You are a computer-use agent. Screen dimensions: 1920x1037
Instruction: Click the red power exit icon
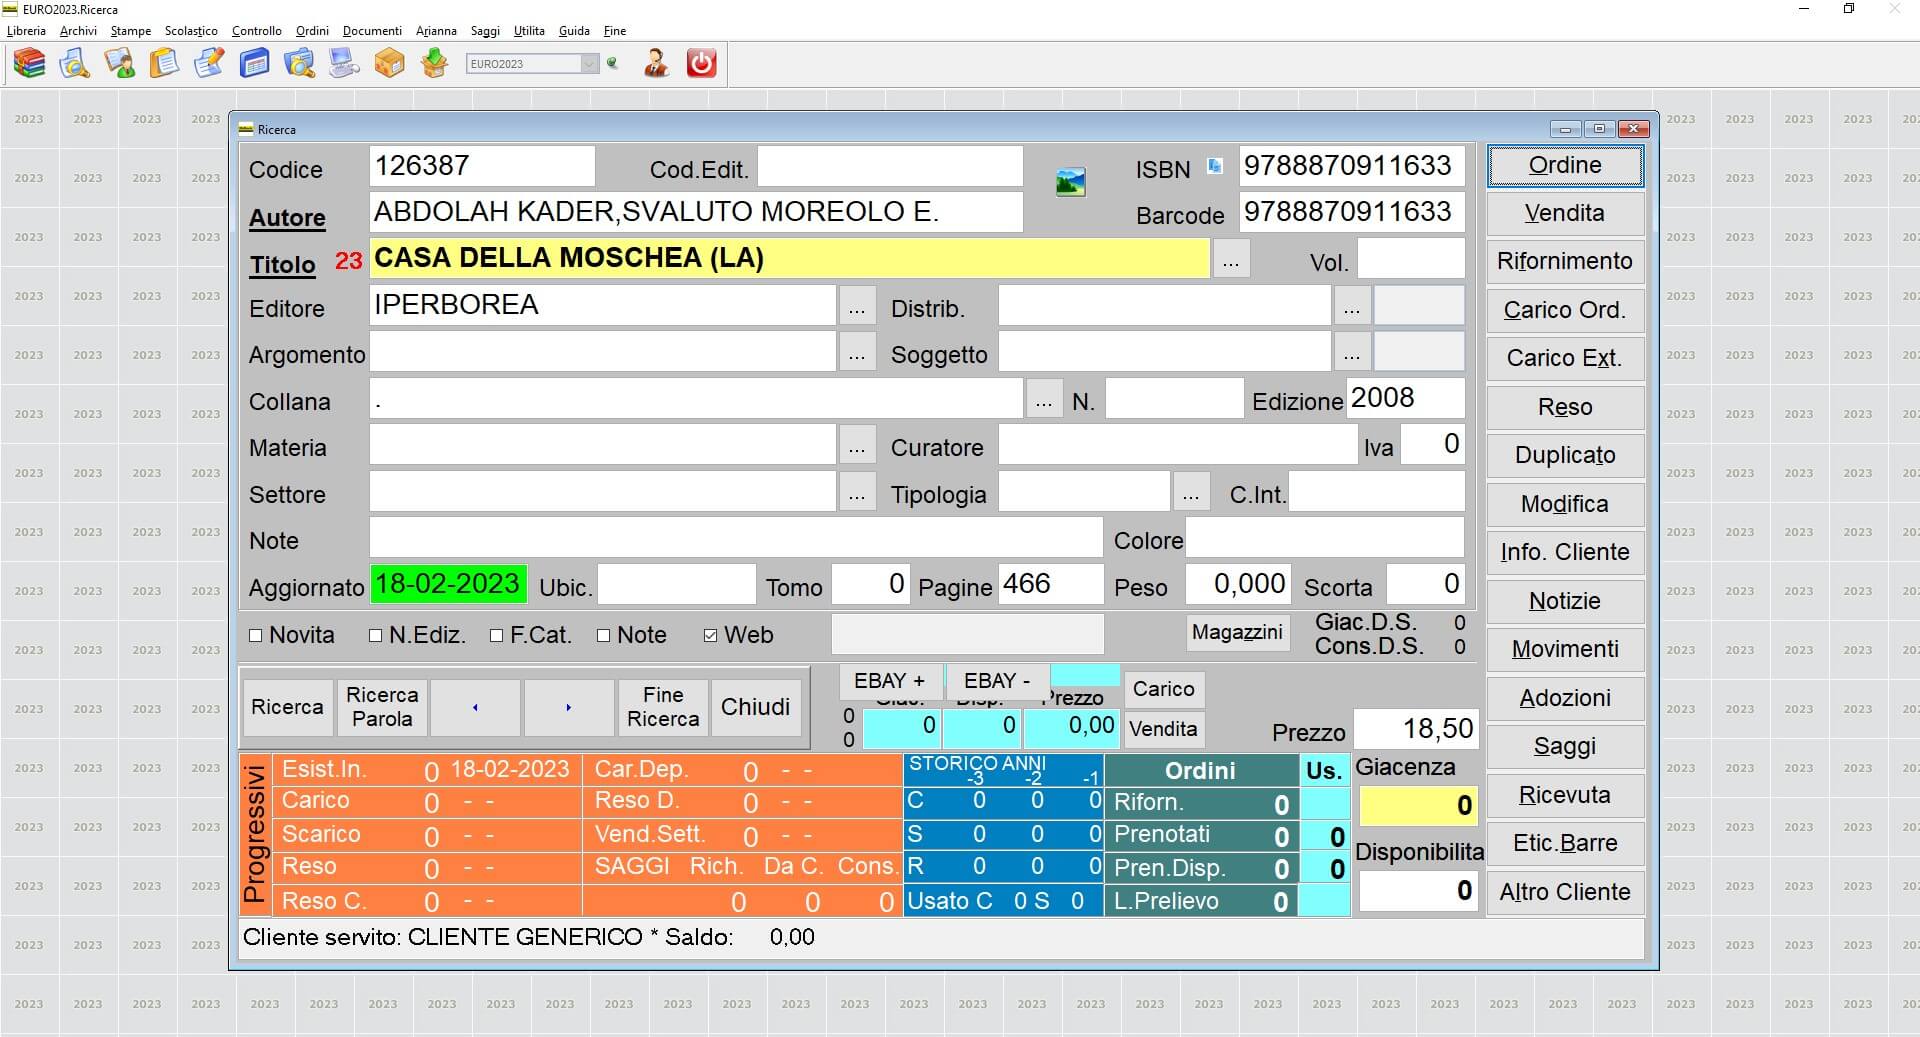point(701,63)
